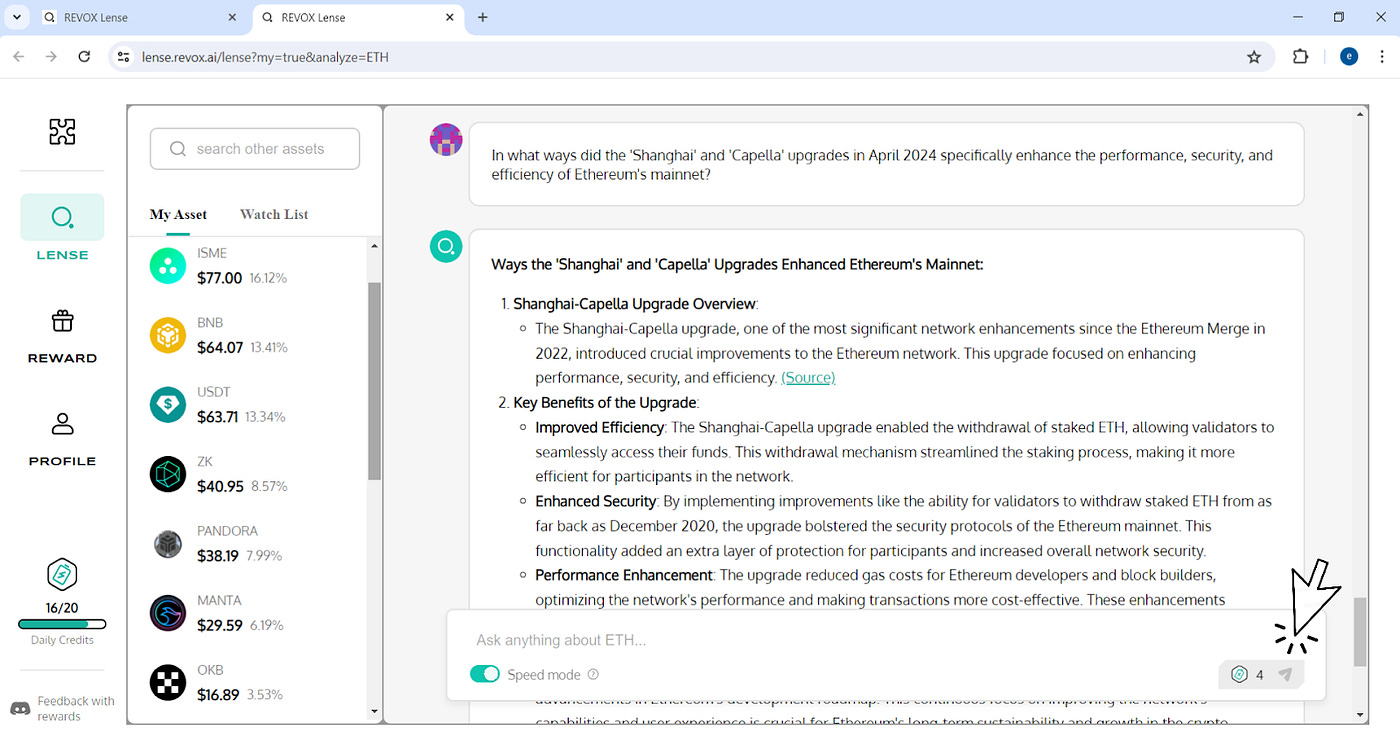
Task: Select the MANTA token icon
Action: 168,613
